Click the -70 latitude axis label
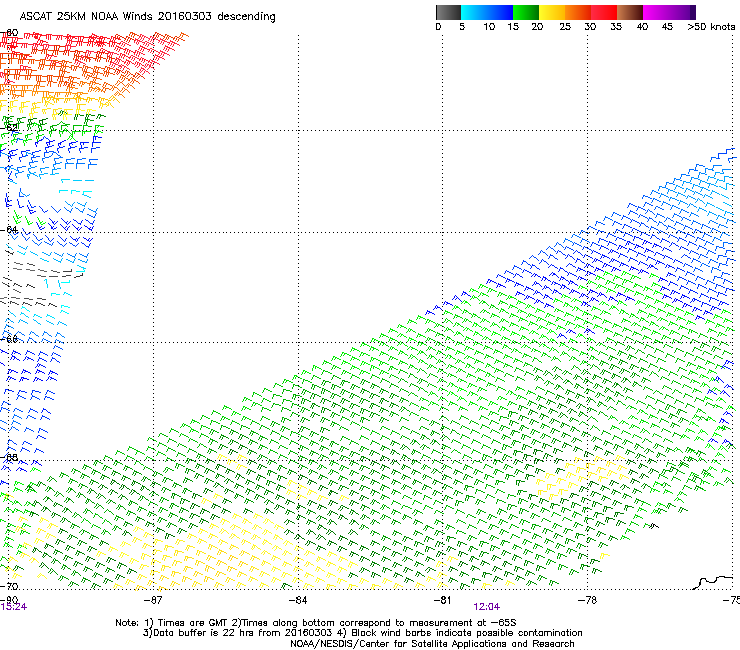Viewport: 740px width, 650px height. click(9, 587)
